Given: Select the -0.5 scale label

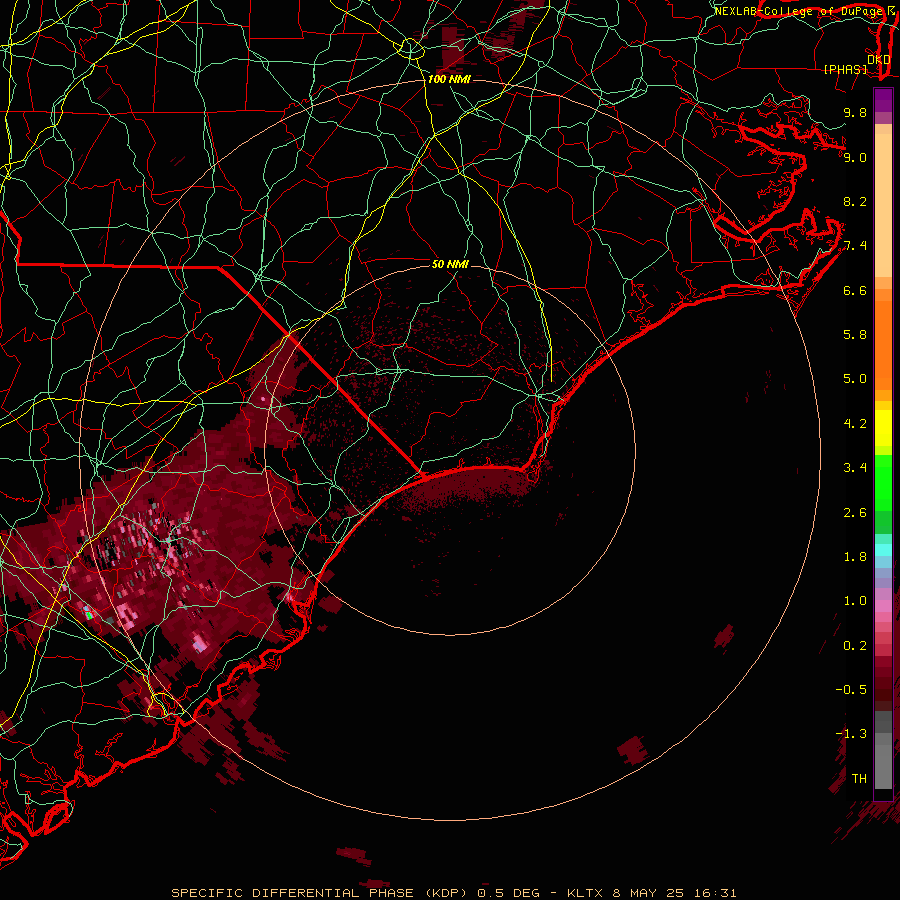Looking at the screenshot, I should pyautogui.click(x=851, y=690).
